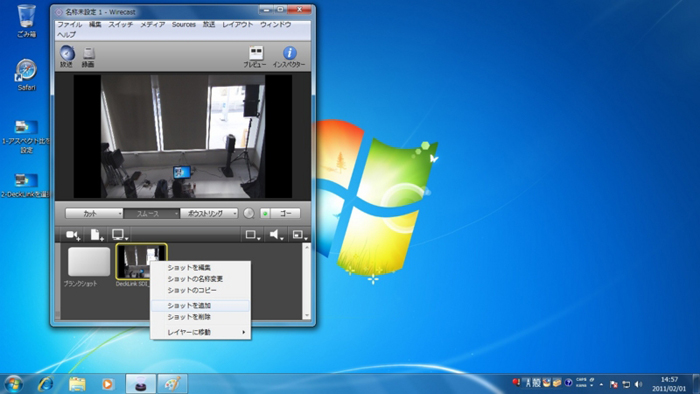Screen dimensions: 700x394
Task: Open the Windows Start menu orb
Action: pos(13,384)
